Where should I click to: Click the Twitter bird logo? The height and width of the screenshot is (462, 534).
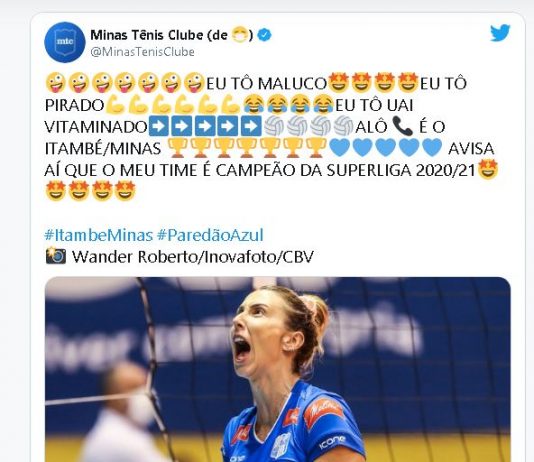[x=500, y=33]
